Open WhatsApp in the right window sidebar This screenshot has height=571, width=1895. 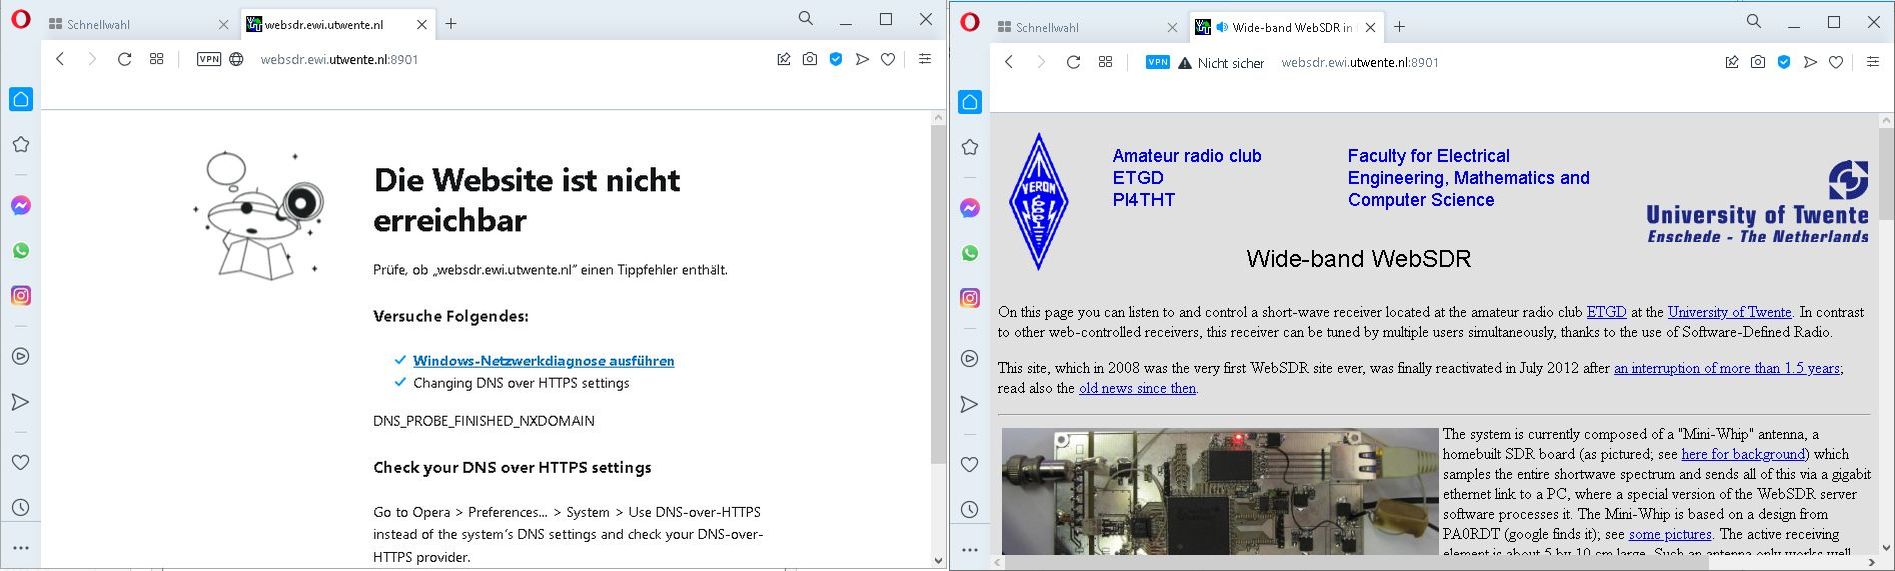[x=969, y=253]
